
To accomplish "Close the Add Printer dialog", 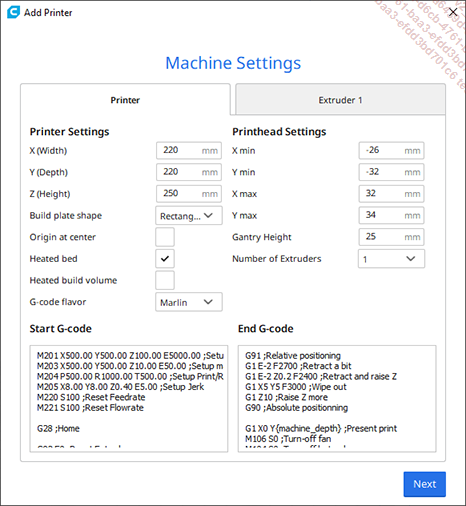I will tap(453, 12).
